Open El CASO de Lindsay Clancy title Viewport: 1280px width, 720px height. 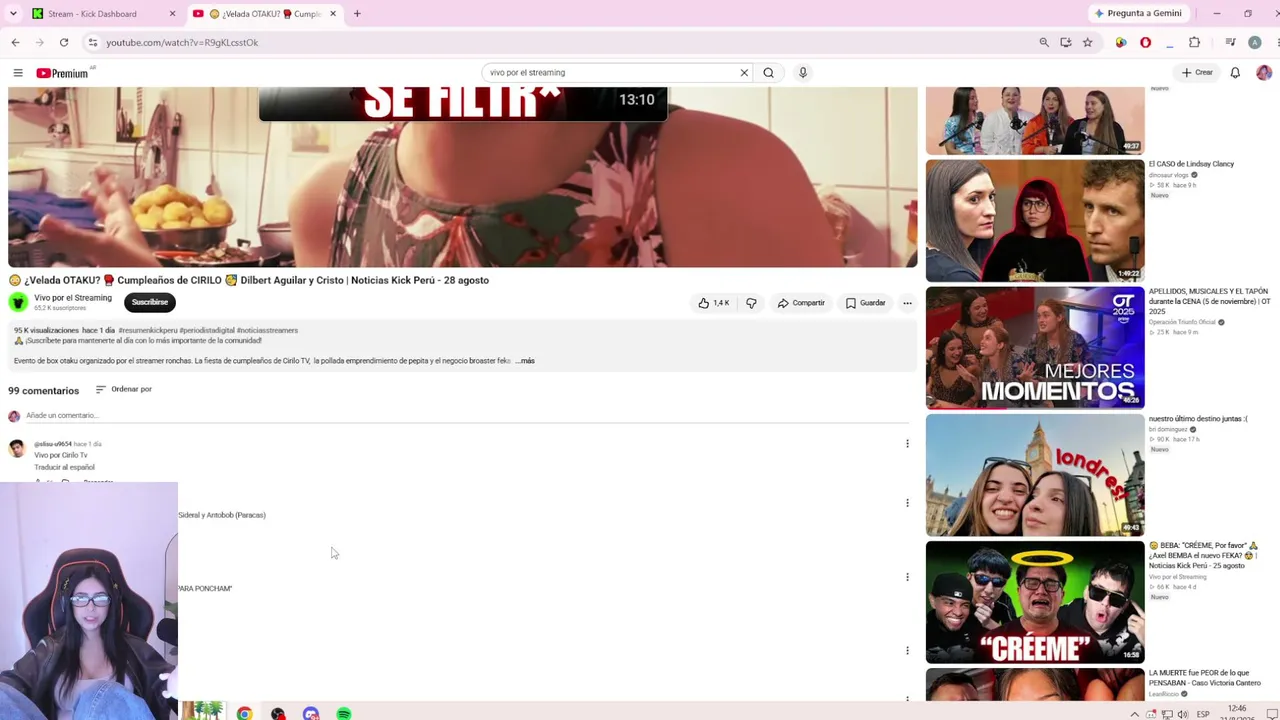1191,164
